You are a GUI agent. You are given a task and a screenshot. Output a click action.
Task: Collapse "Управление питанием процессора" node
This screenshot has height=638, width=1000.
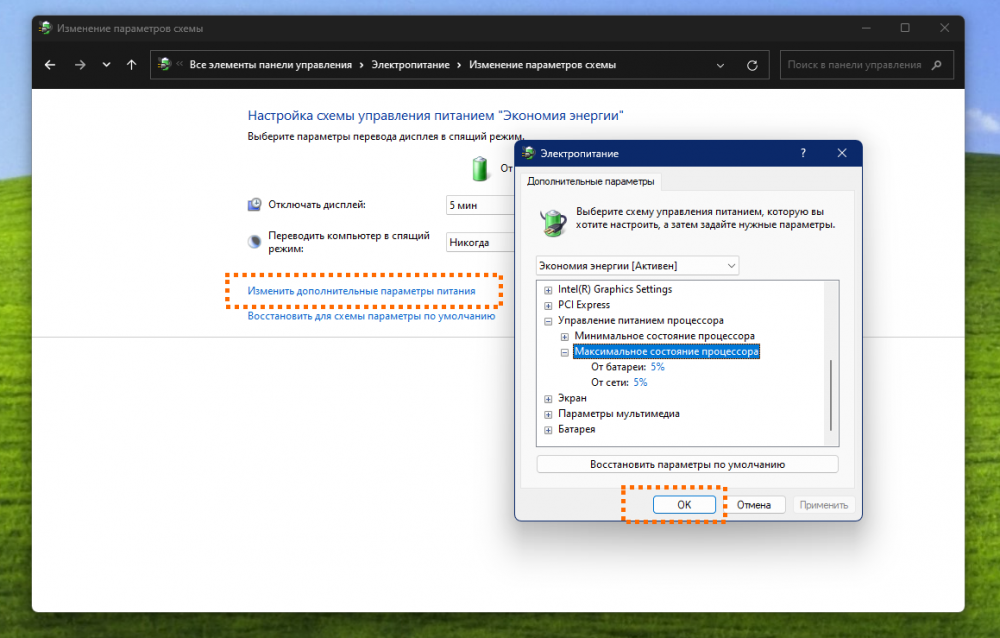tap(548, 321)
